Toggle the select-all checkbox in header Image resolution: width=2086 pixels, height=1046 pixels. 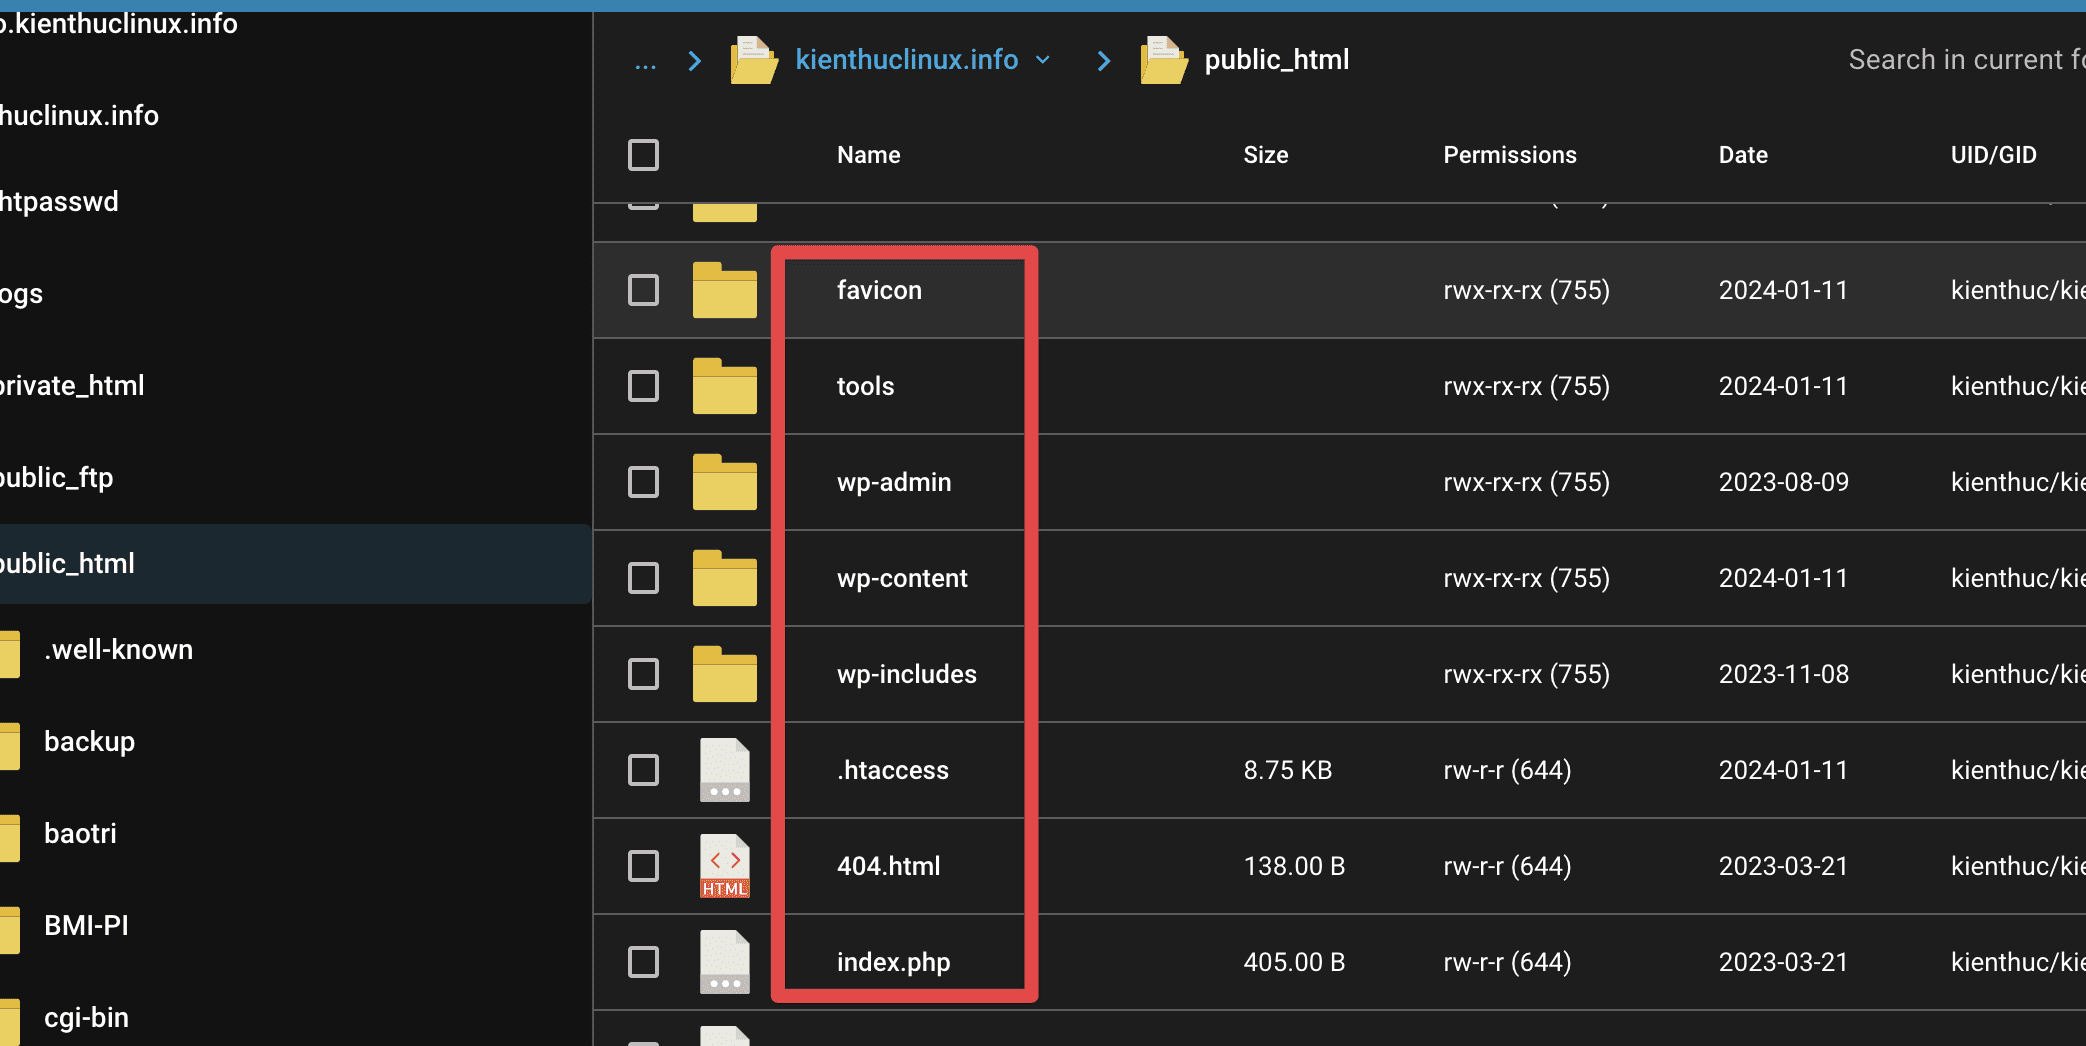click(643, 155)
